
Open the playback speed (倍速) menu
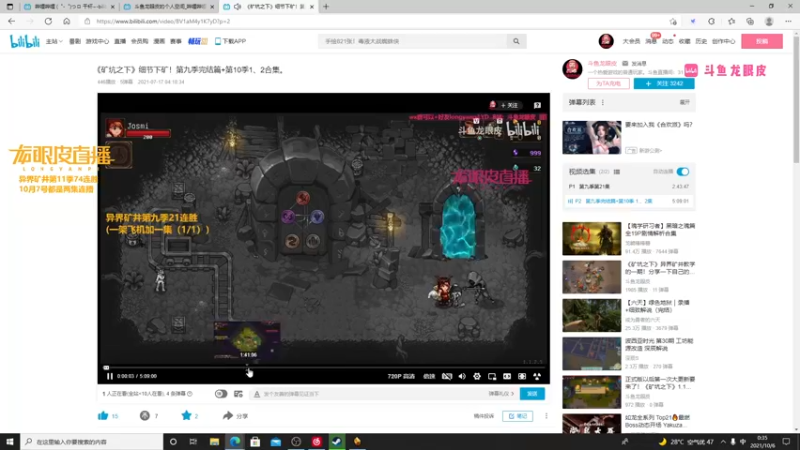point(429,376)
